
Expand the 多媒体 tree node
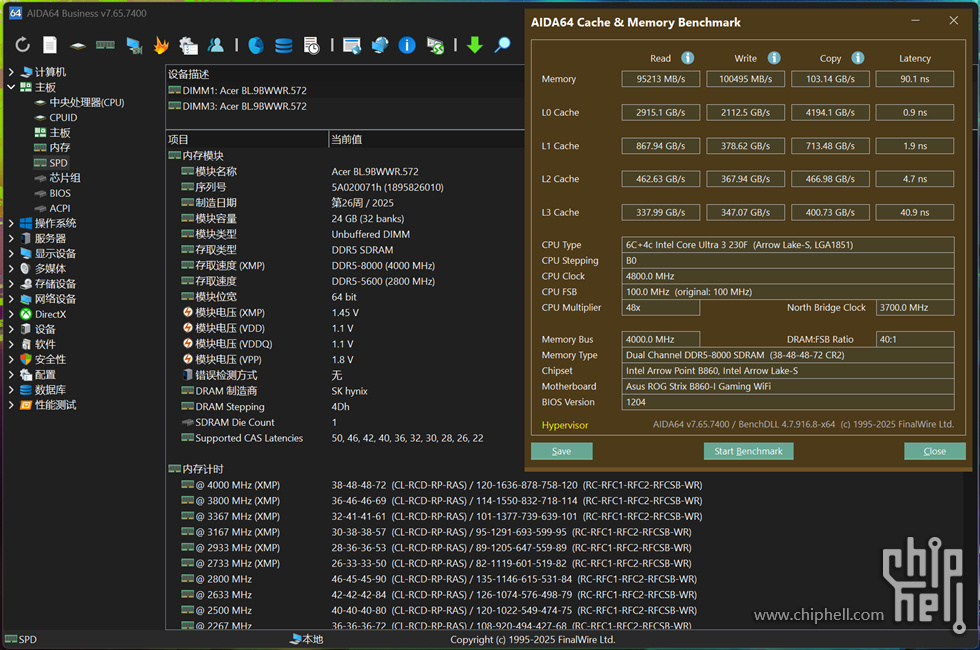pos(11,269)
